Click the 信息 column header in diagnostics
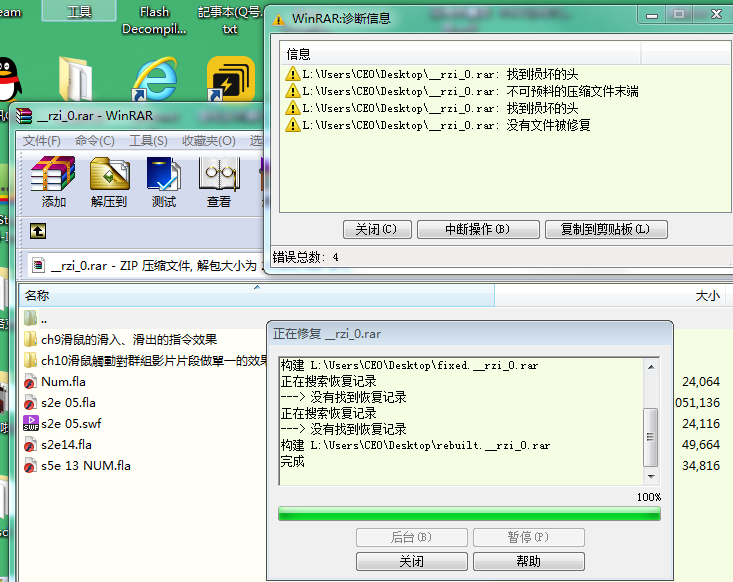This screenshot has width=733, height=582. coord(460,54)
